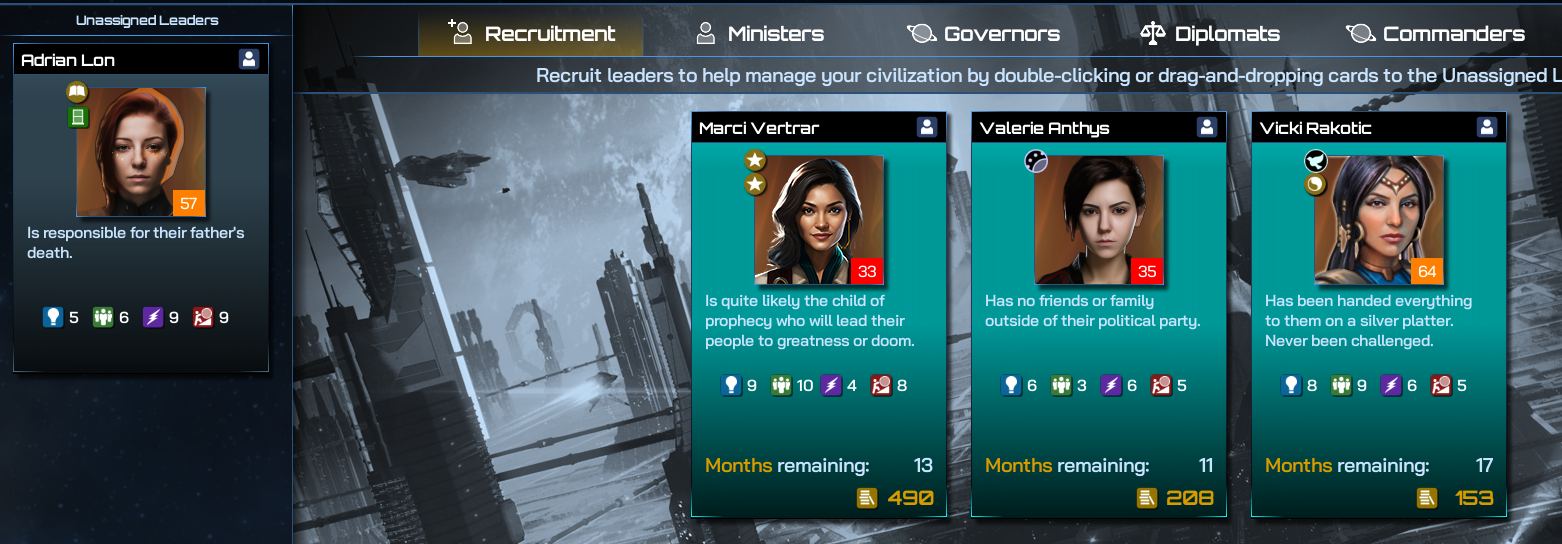Switch to the Ministers tab
This screenshot has height=544, width=1562.
(x=760, y=34)
